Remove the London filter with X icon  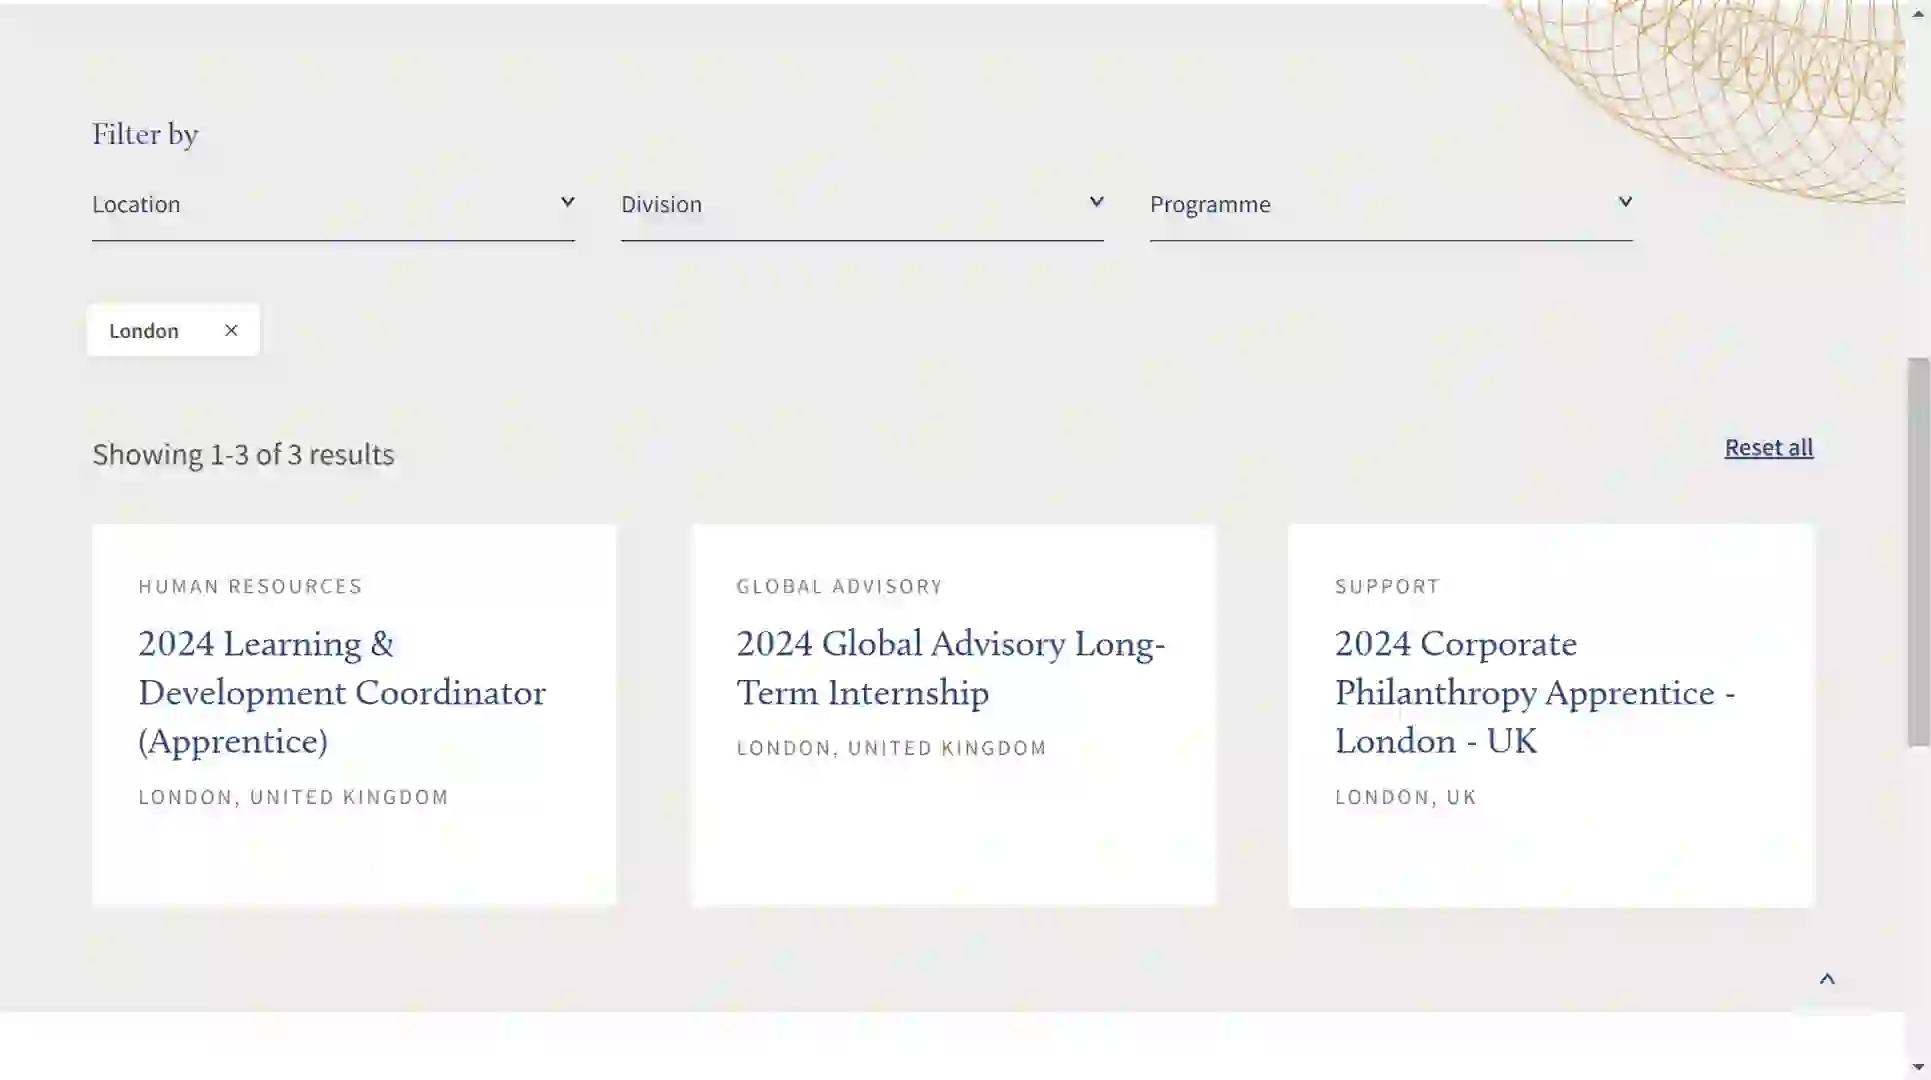click(231, 330)
